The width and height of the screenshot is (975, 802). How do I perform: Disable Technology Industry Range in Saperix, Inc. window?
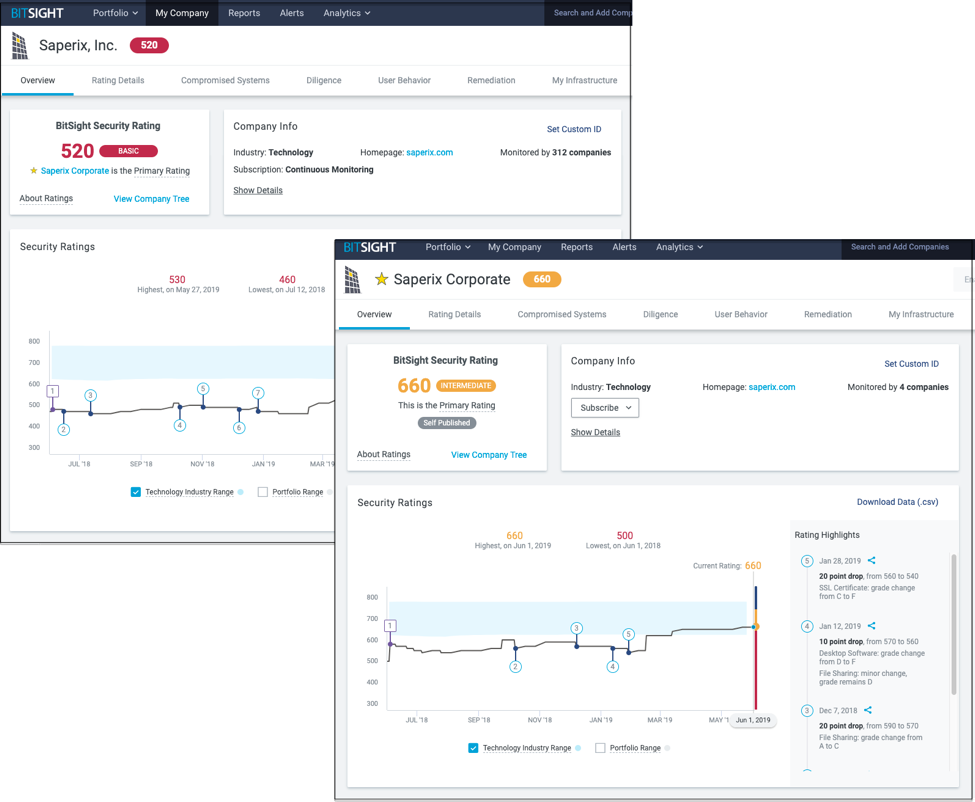coord(136,492)
